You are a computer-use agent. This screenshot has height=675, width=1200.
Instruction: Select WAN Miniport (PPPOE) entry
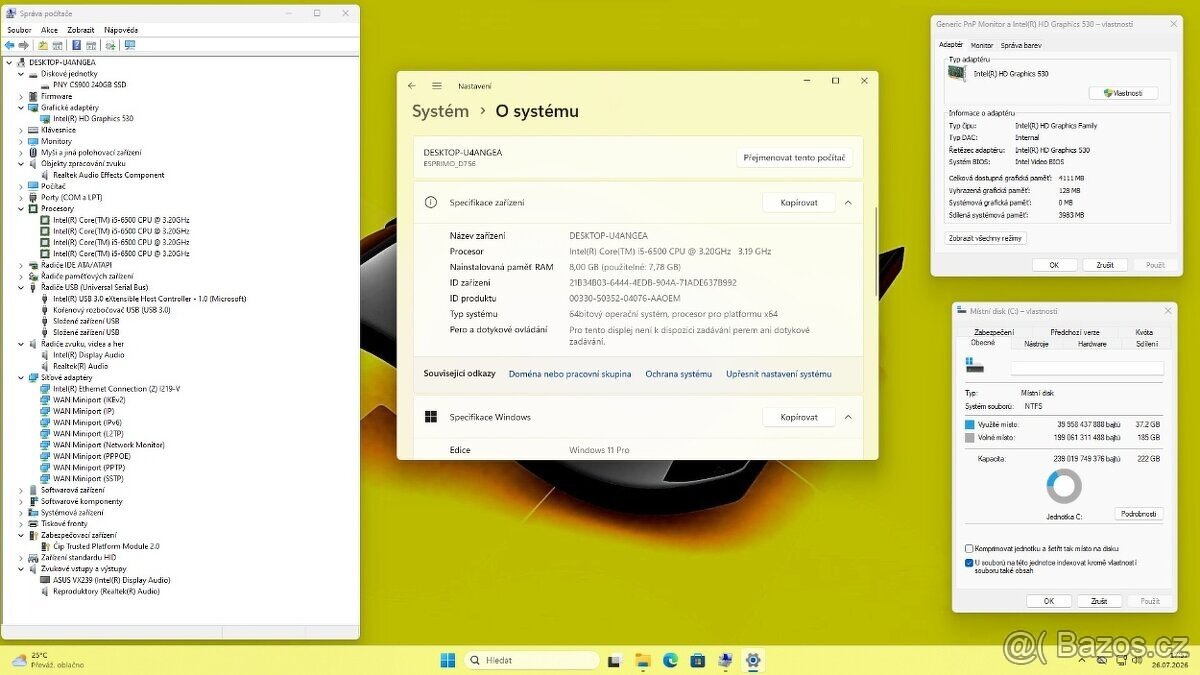pyautogui.click(x=92, y=456)
